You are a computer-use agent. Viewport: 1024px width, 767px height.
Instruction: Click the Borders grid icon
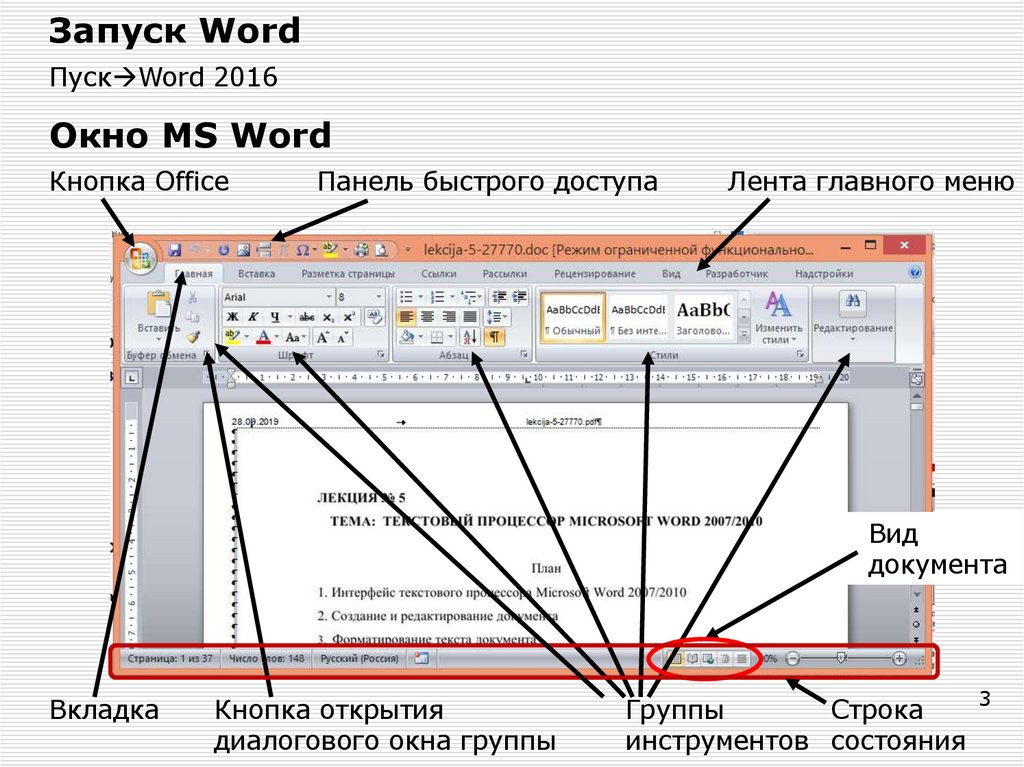(438, 337)
